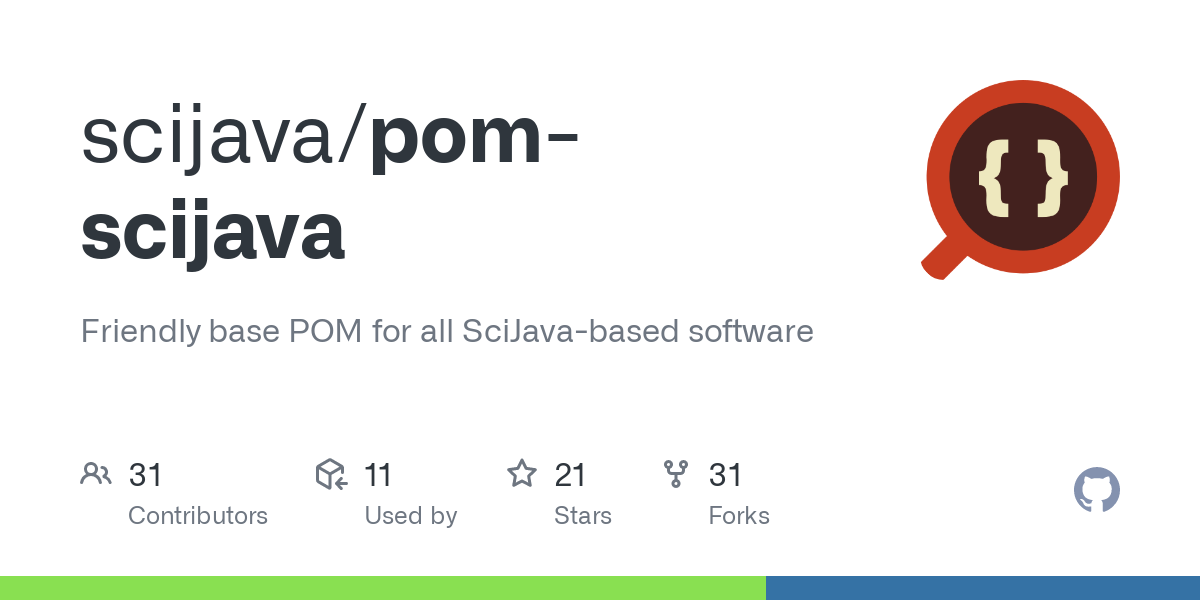Viewport: 1200px width, 600px height.
Task: Click the Used by package icon
Action: pos(331,473)
